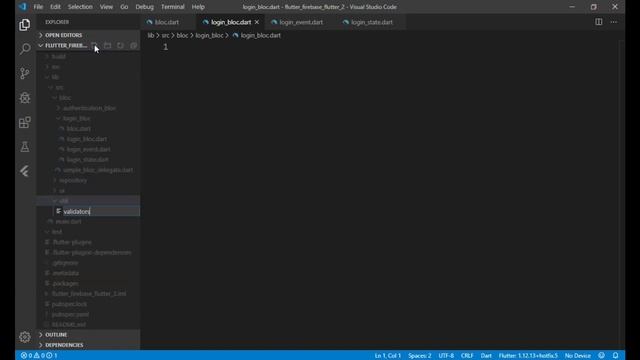Open notifications bell in status bar
The width and height of the screenshot is (640, 360).
click(x=616, y=356)
